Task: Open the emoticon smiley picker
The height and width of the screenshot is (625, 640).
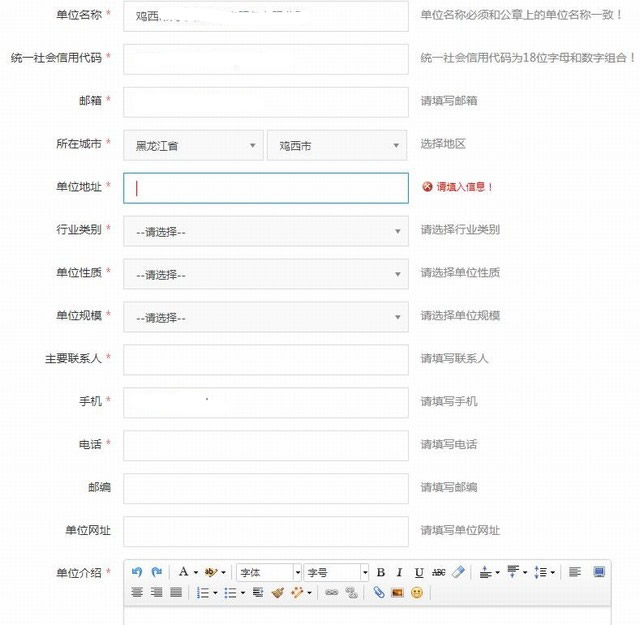Action: pyautogui.click(x=416, y=592)
